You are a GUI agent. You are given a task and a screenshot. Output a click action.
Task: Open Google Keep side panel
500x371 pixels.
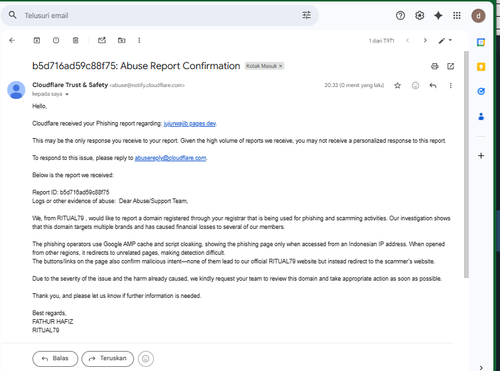(481, 67)
